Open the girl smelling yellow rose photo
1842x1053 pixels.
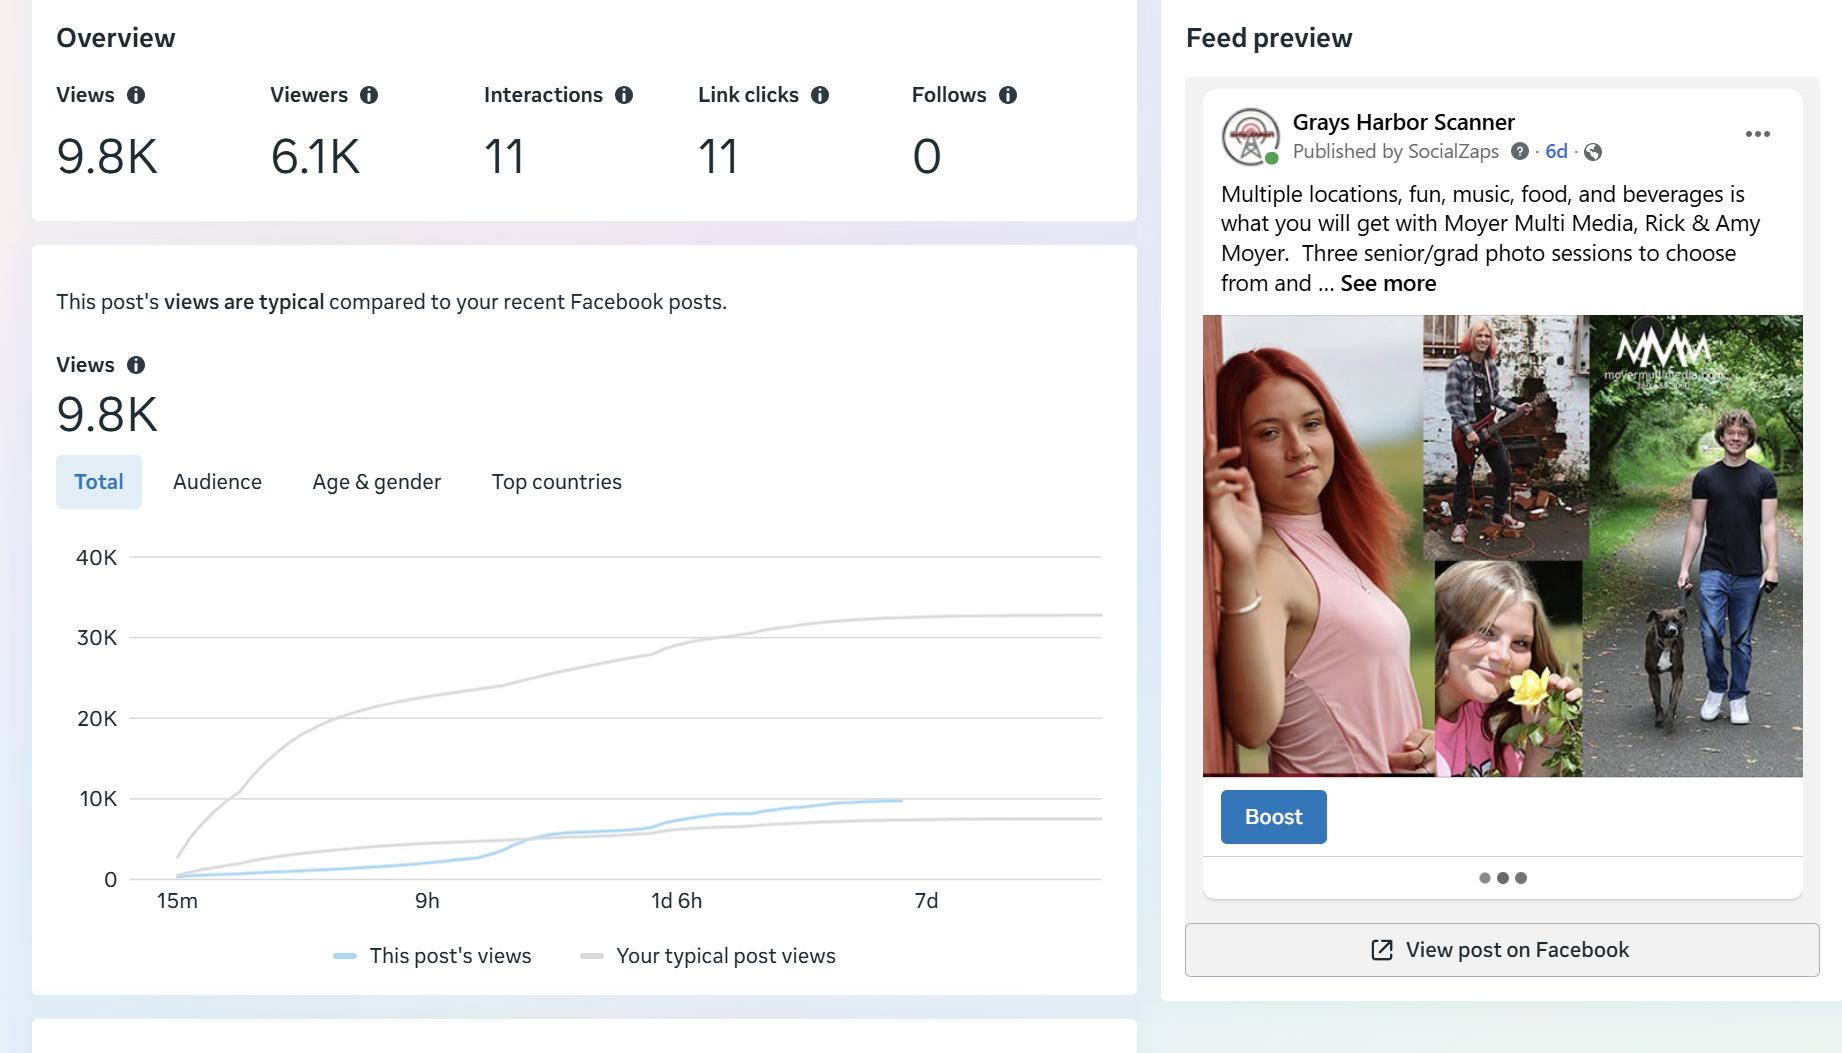point(1509,669)
